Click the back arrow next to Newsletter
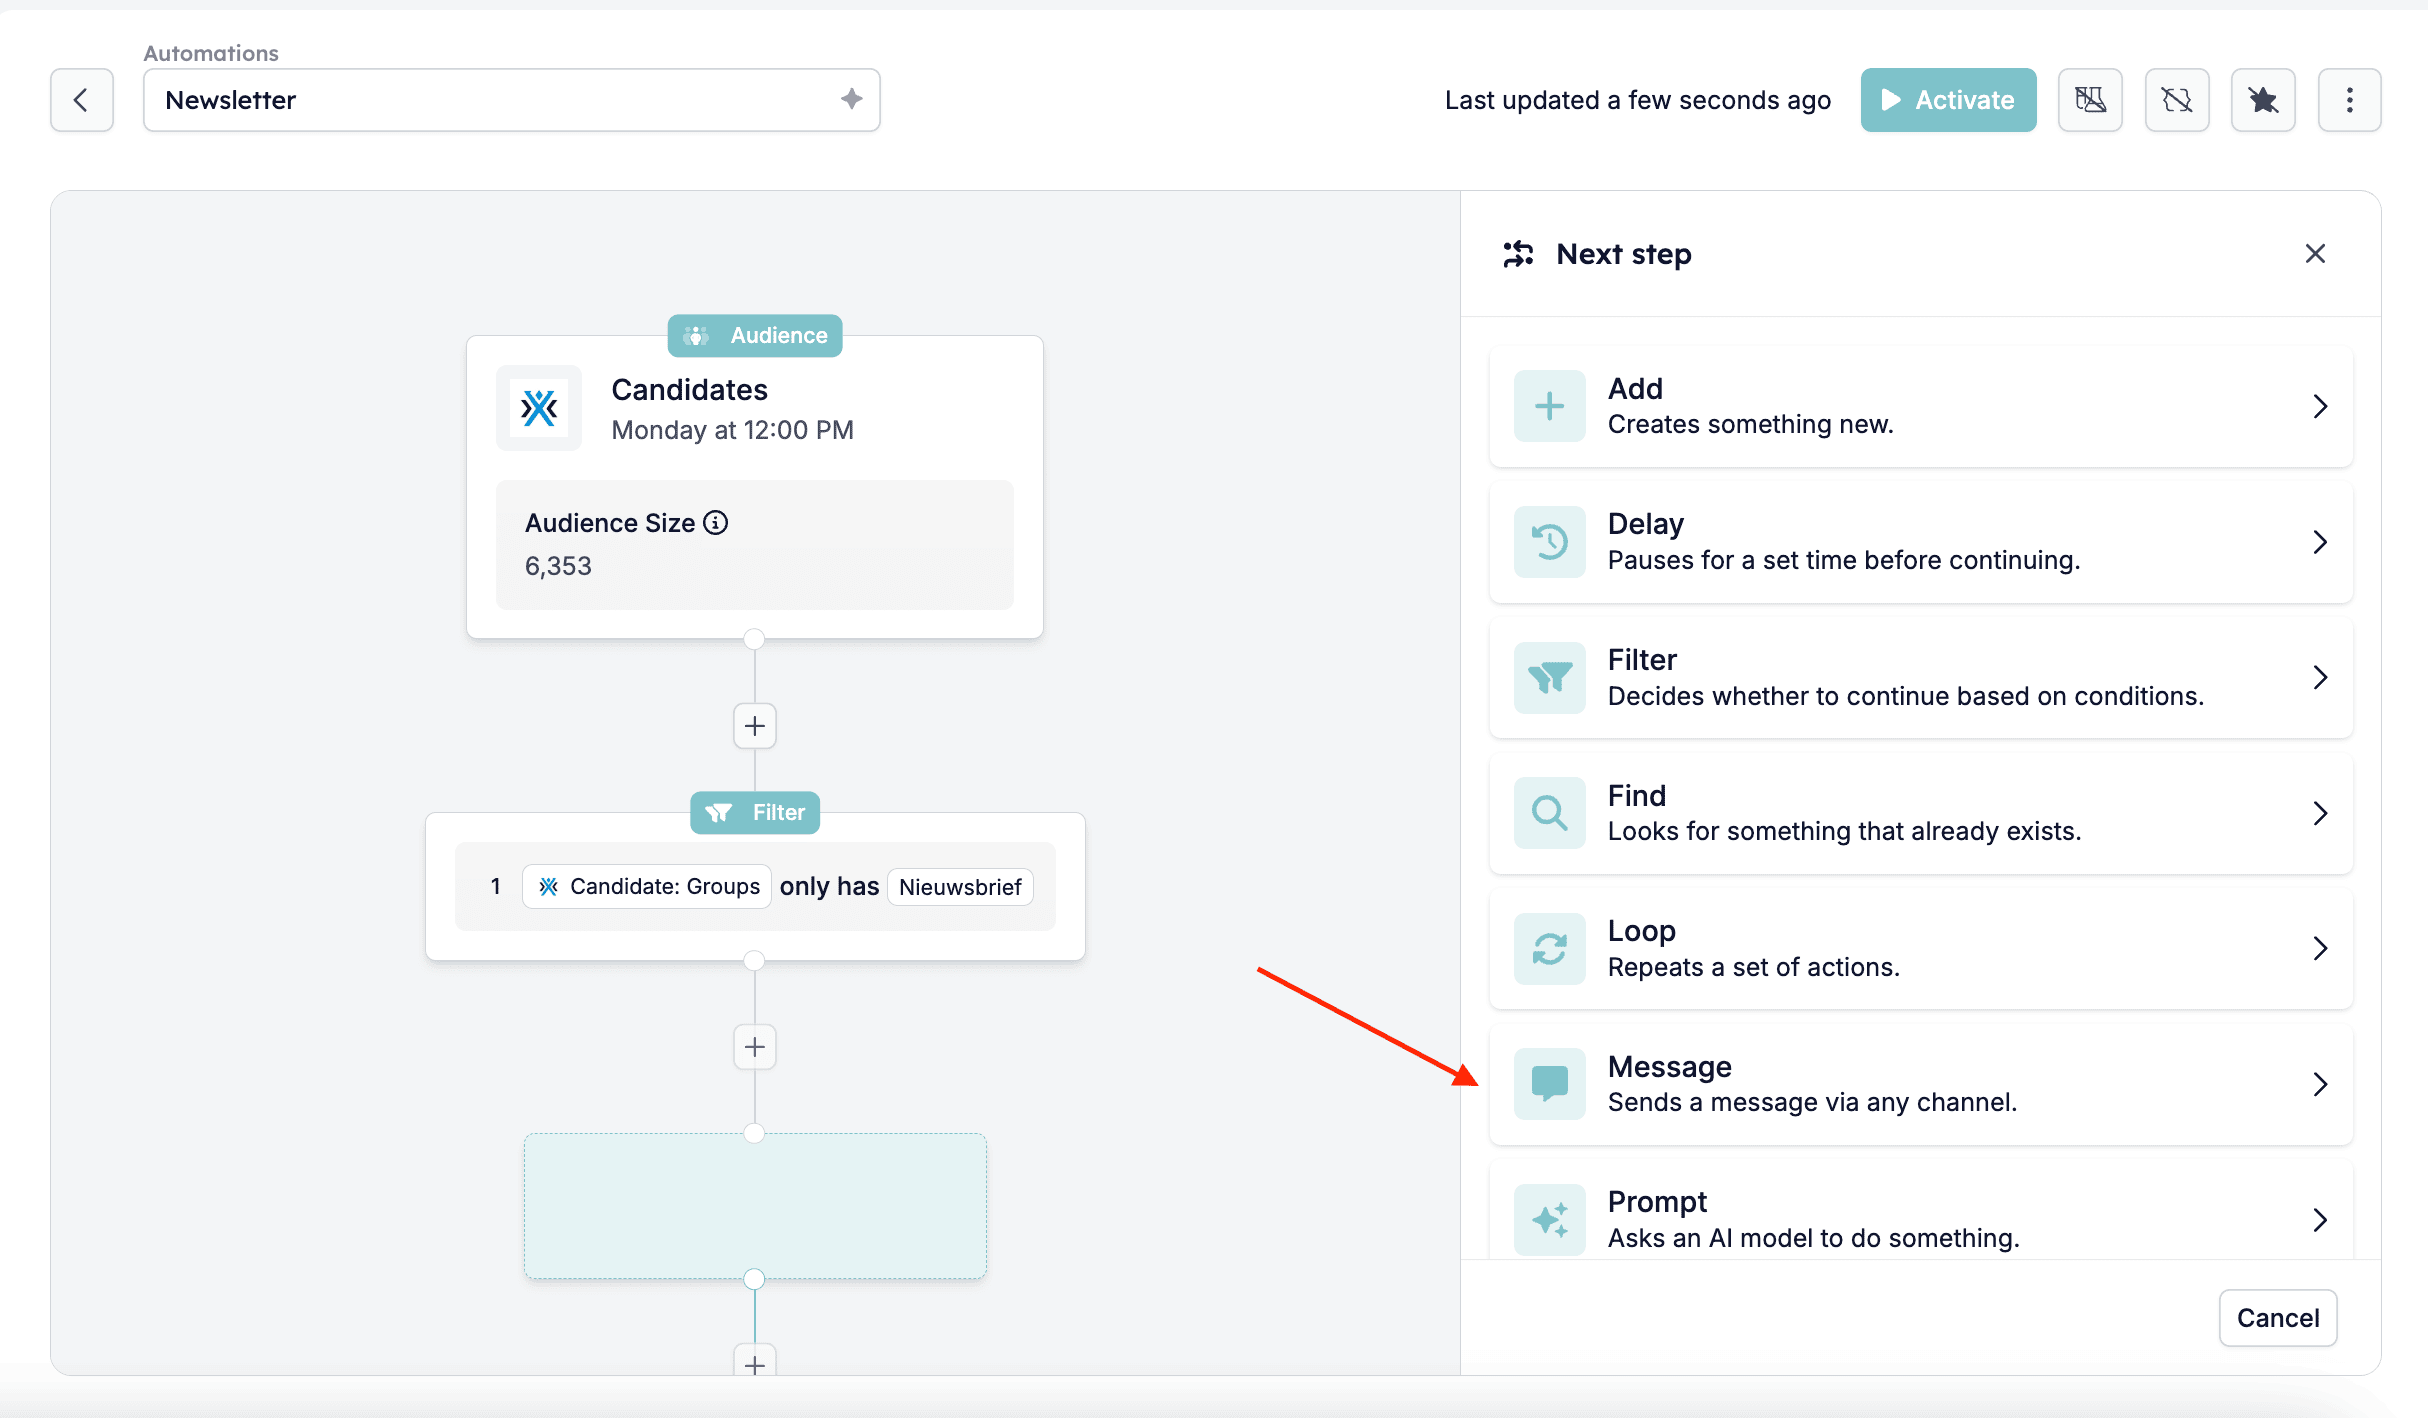The width and height of the screenshot is (2428, 1418). pos(82,100)
